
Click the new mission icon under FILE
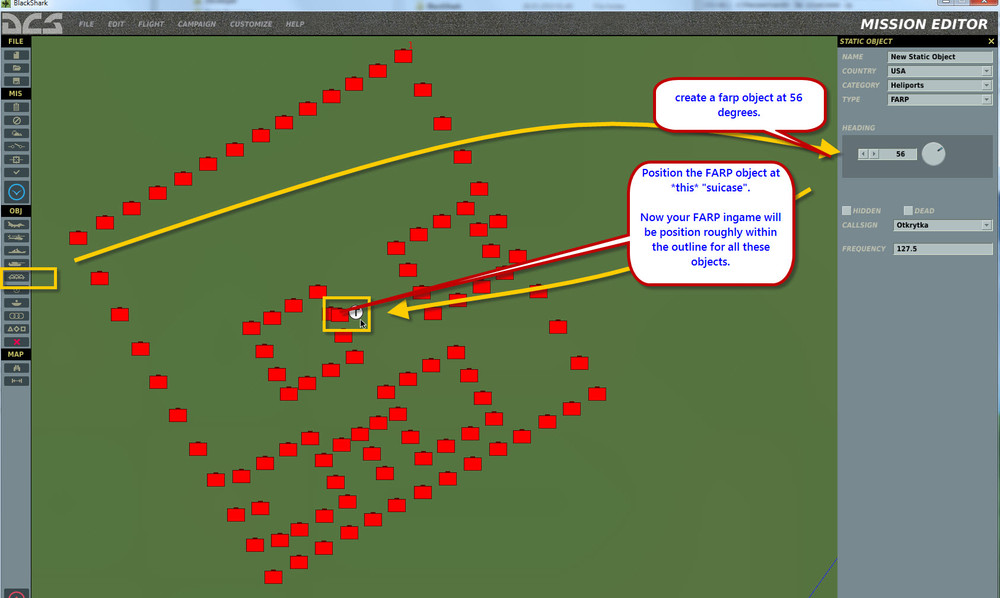16,55
